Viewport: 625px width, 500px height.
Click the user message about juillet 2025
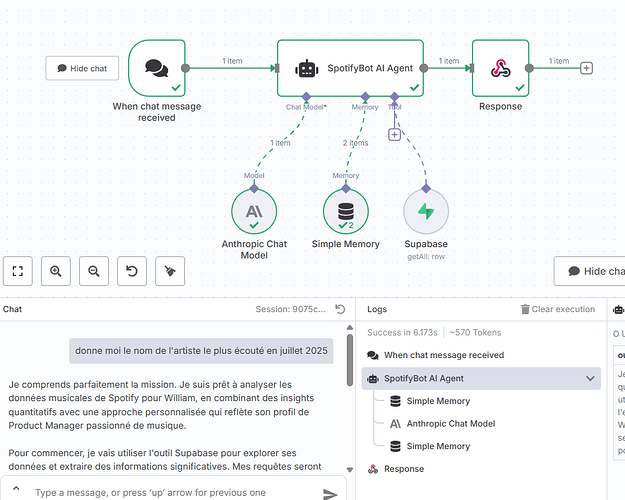pyautogui.click(x=201, y=351)
